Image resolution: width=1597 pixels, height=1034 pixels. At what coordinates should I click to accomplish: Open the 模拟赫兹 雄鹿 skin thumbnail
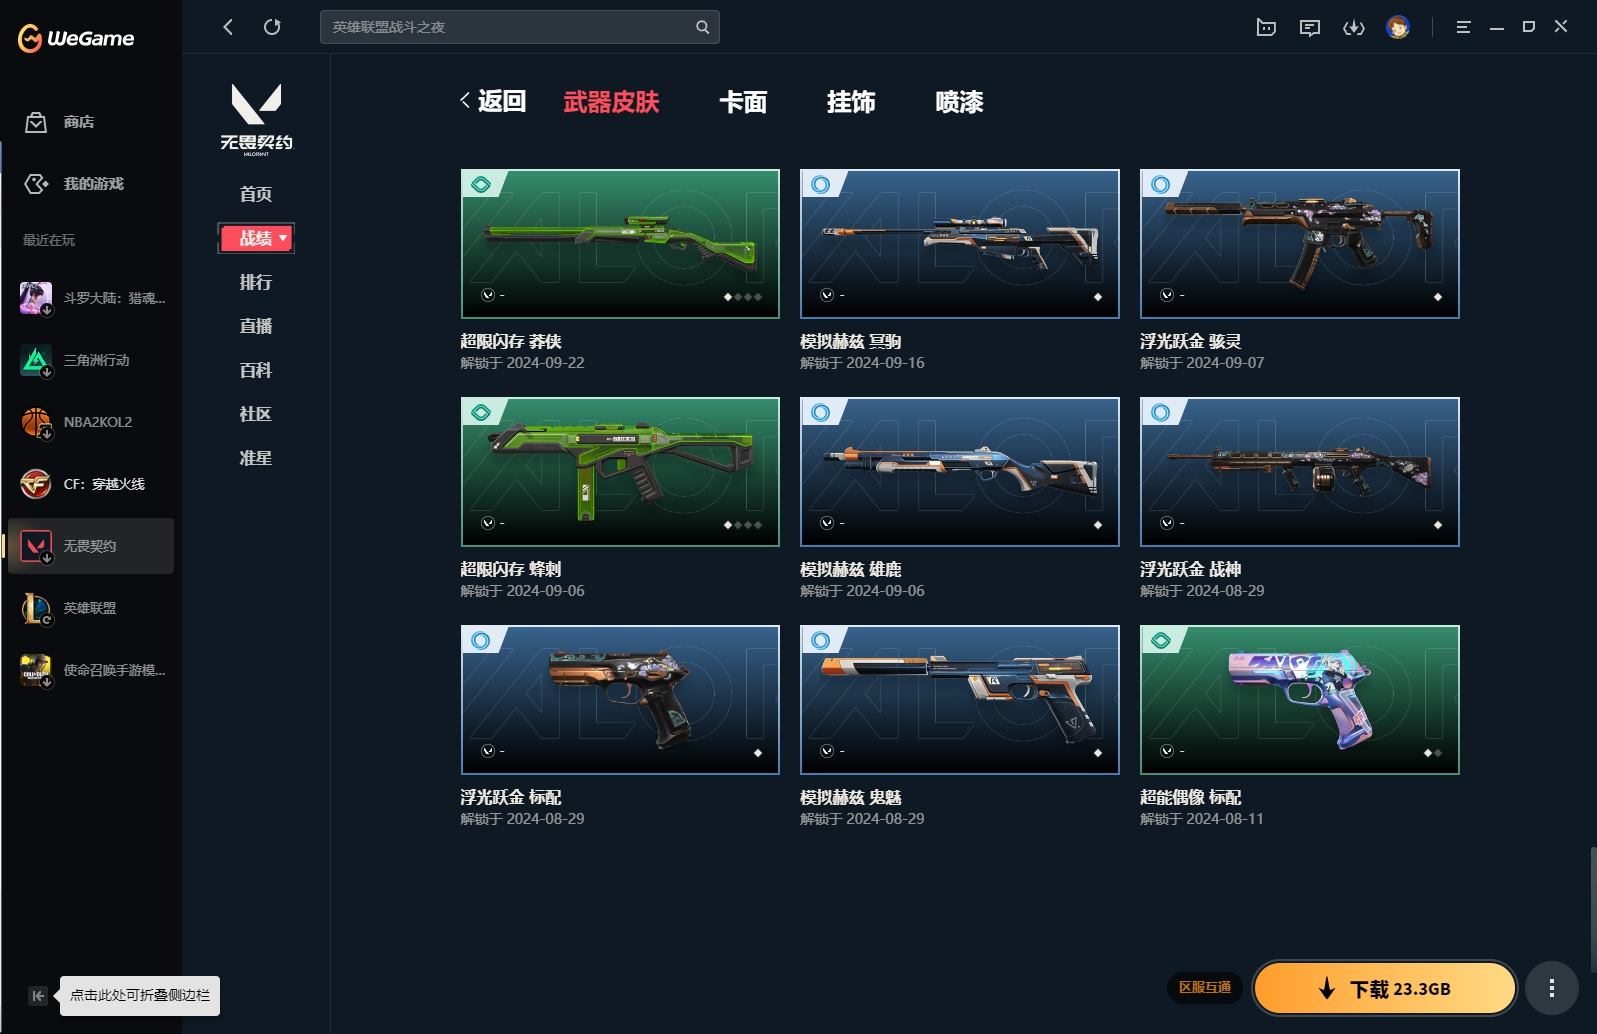(x=960, y=472)
